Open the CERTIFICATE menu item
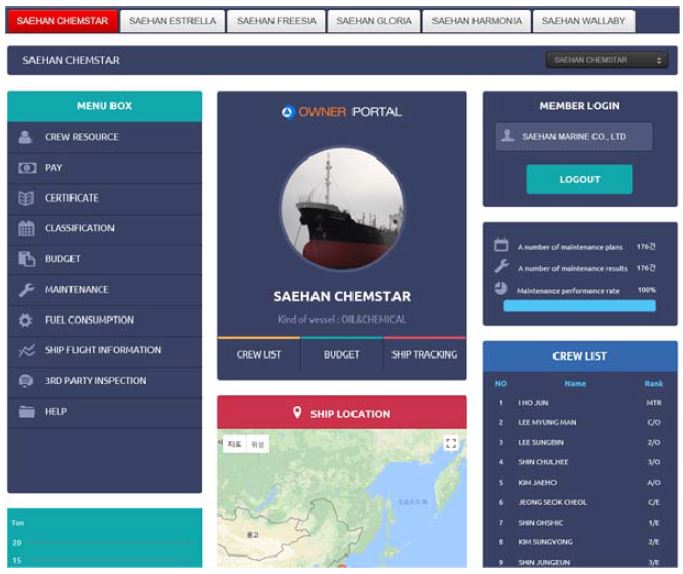The image size is (683, 574). (105, 198)
